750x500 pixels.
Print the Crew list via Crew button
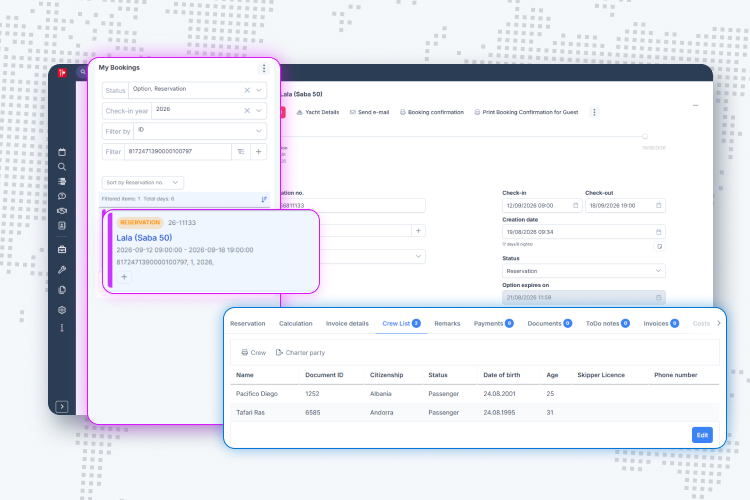(254, 353)
